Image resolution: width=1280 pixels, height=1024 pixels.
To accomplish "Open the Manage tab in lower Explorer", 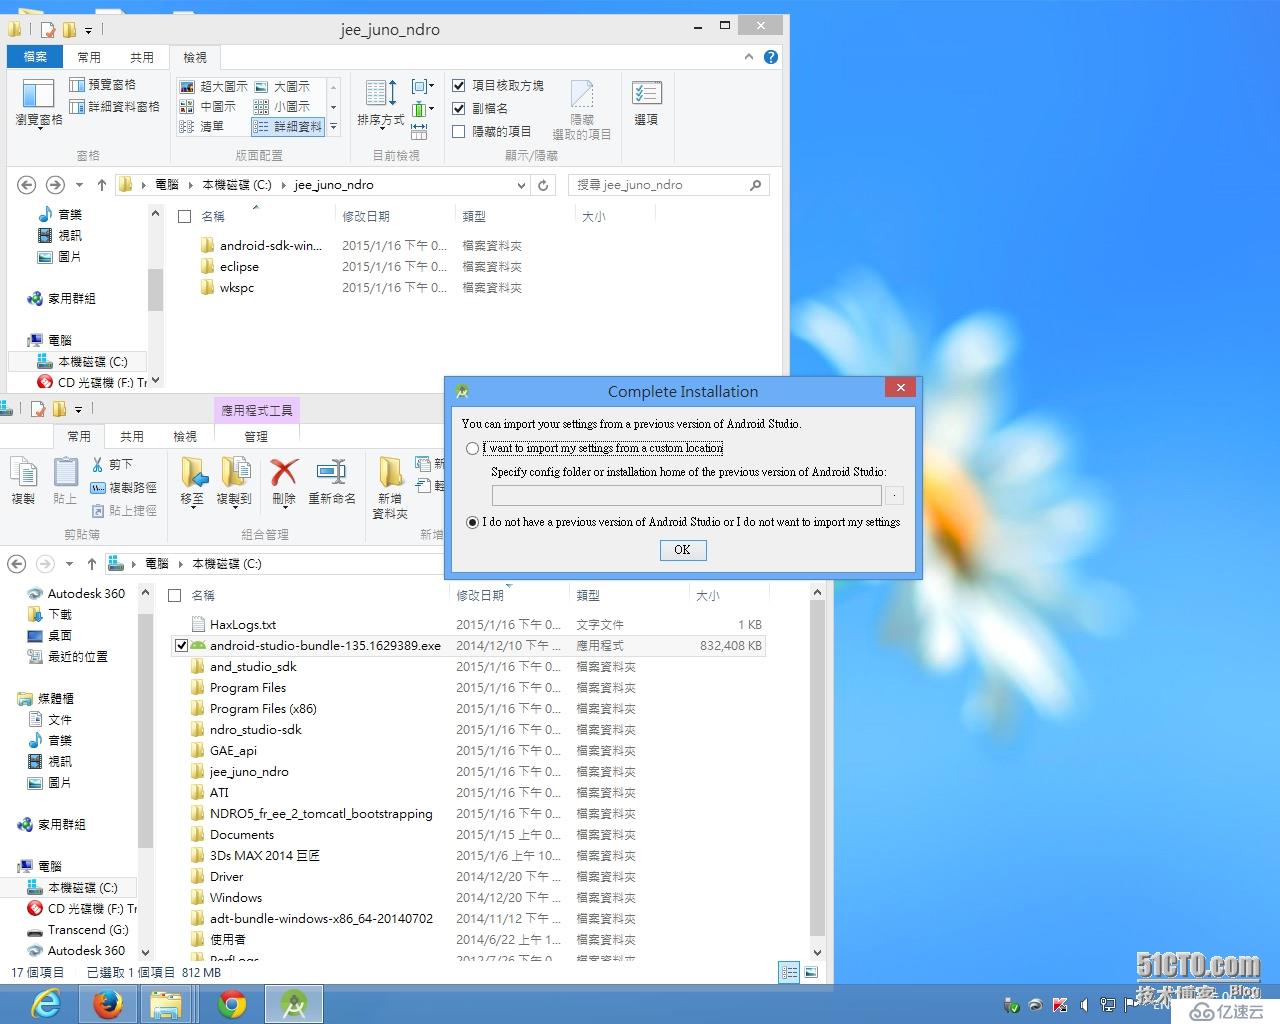I will click(256, 436).
